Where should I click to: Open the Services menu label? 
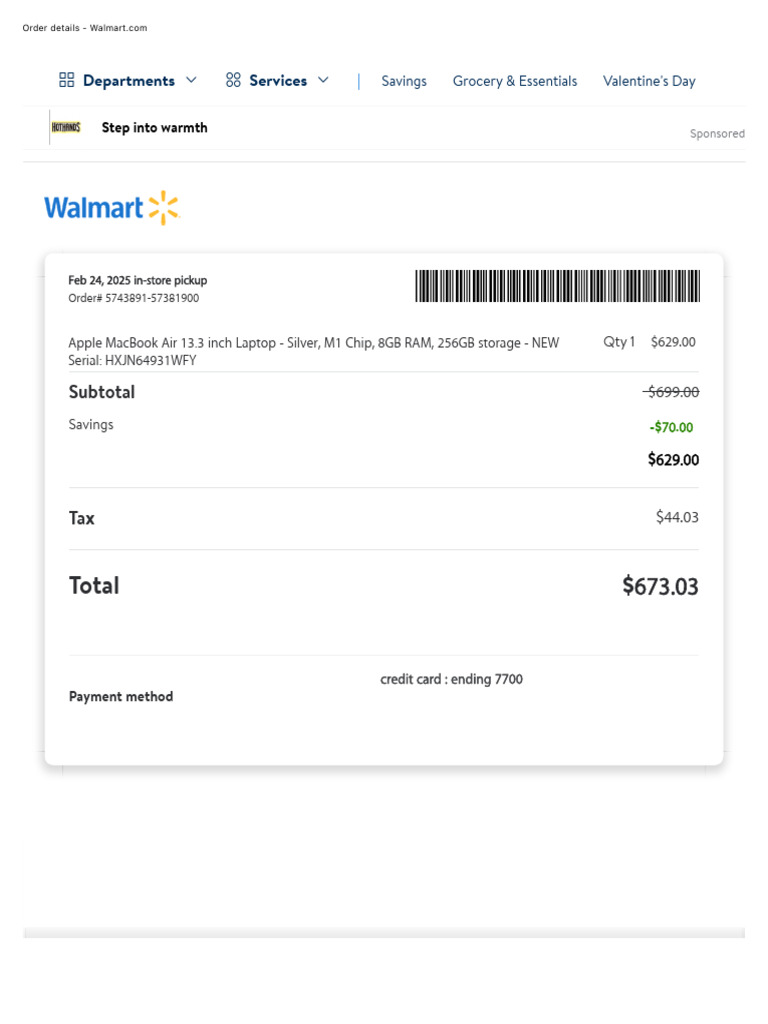coord(278,81)
